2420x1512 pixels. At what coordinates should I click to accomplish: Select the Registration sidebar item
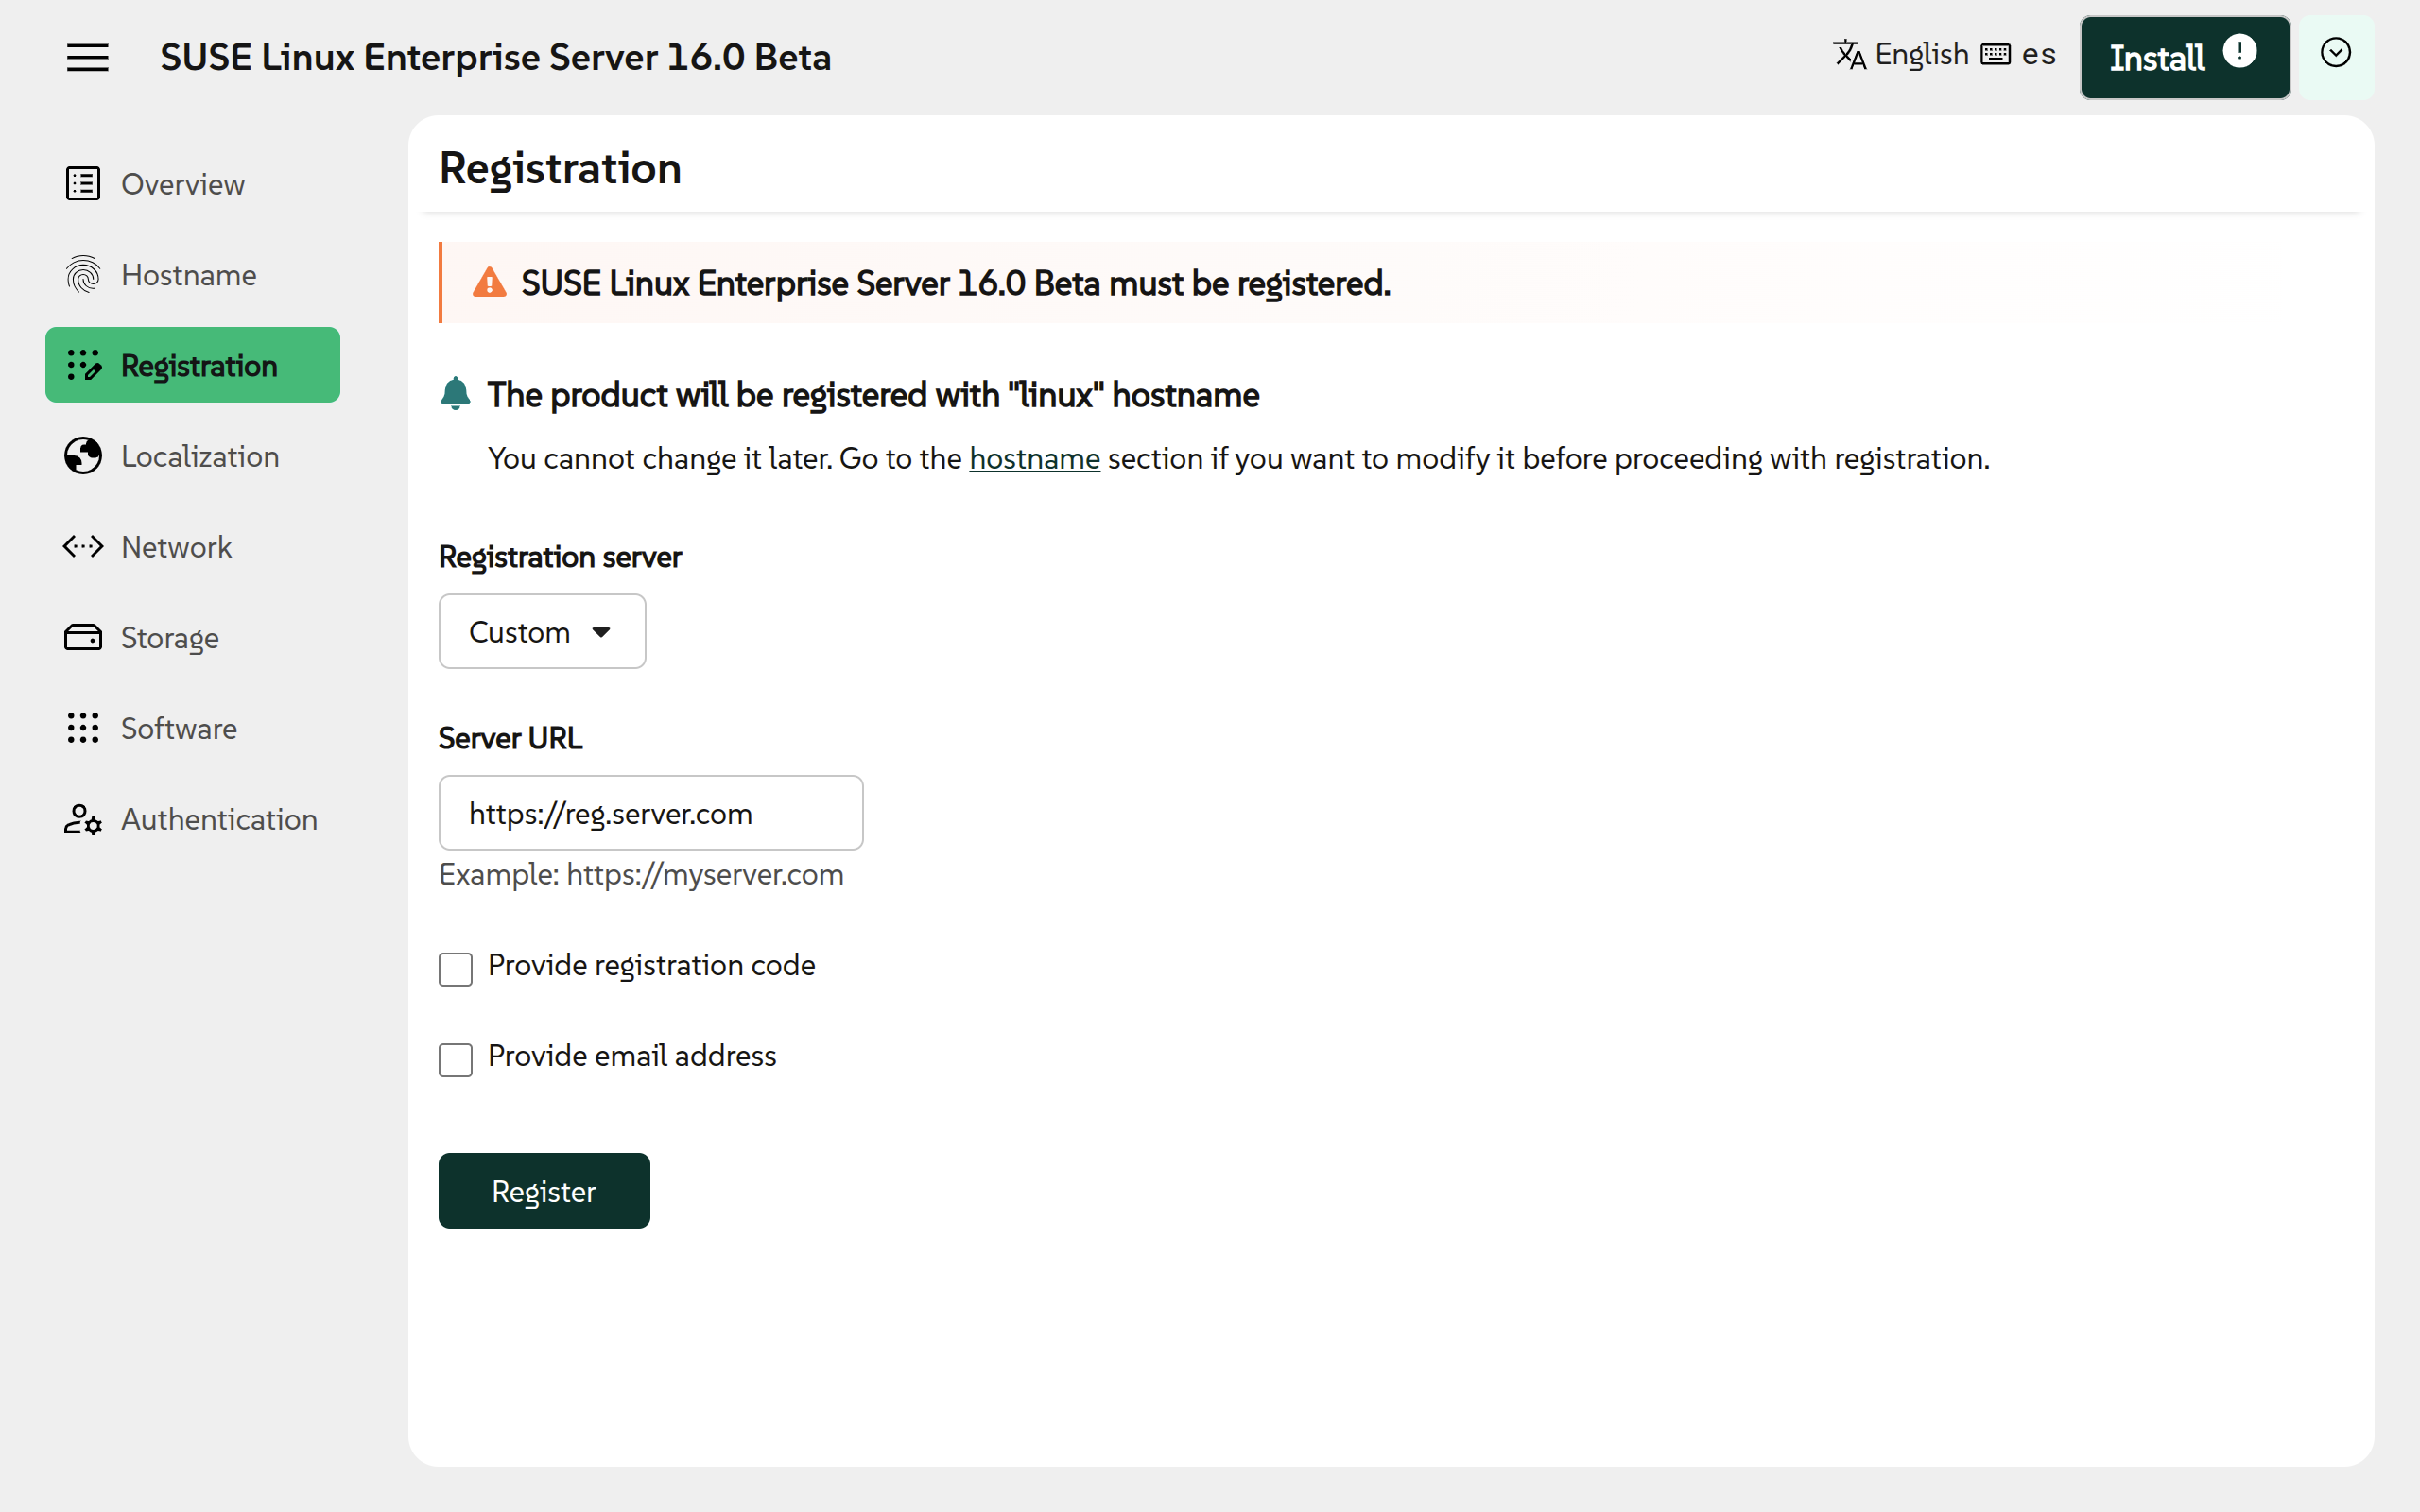[192, 365]
